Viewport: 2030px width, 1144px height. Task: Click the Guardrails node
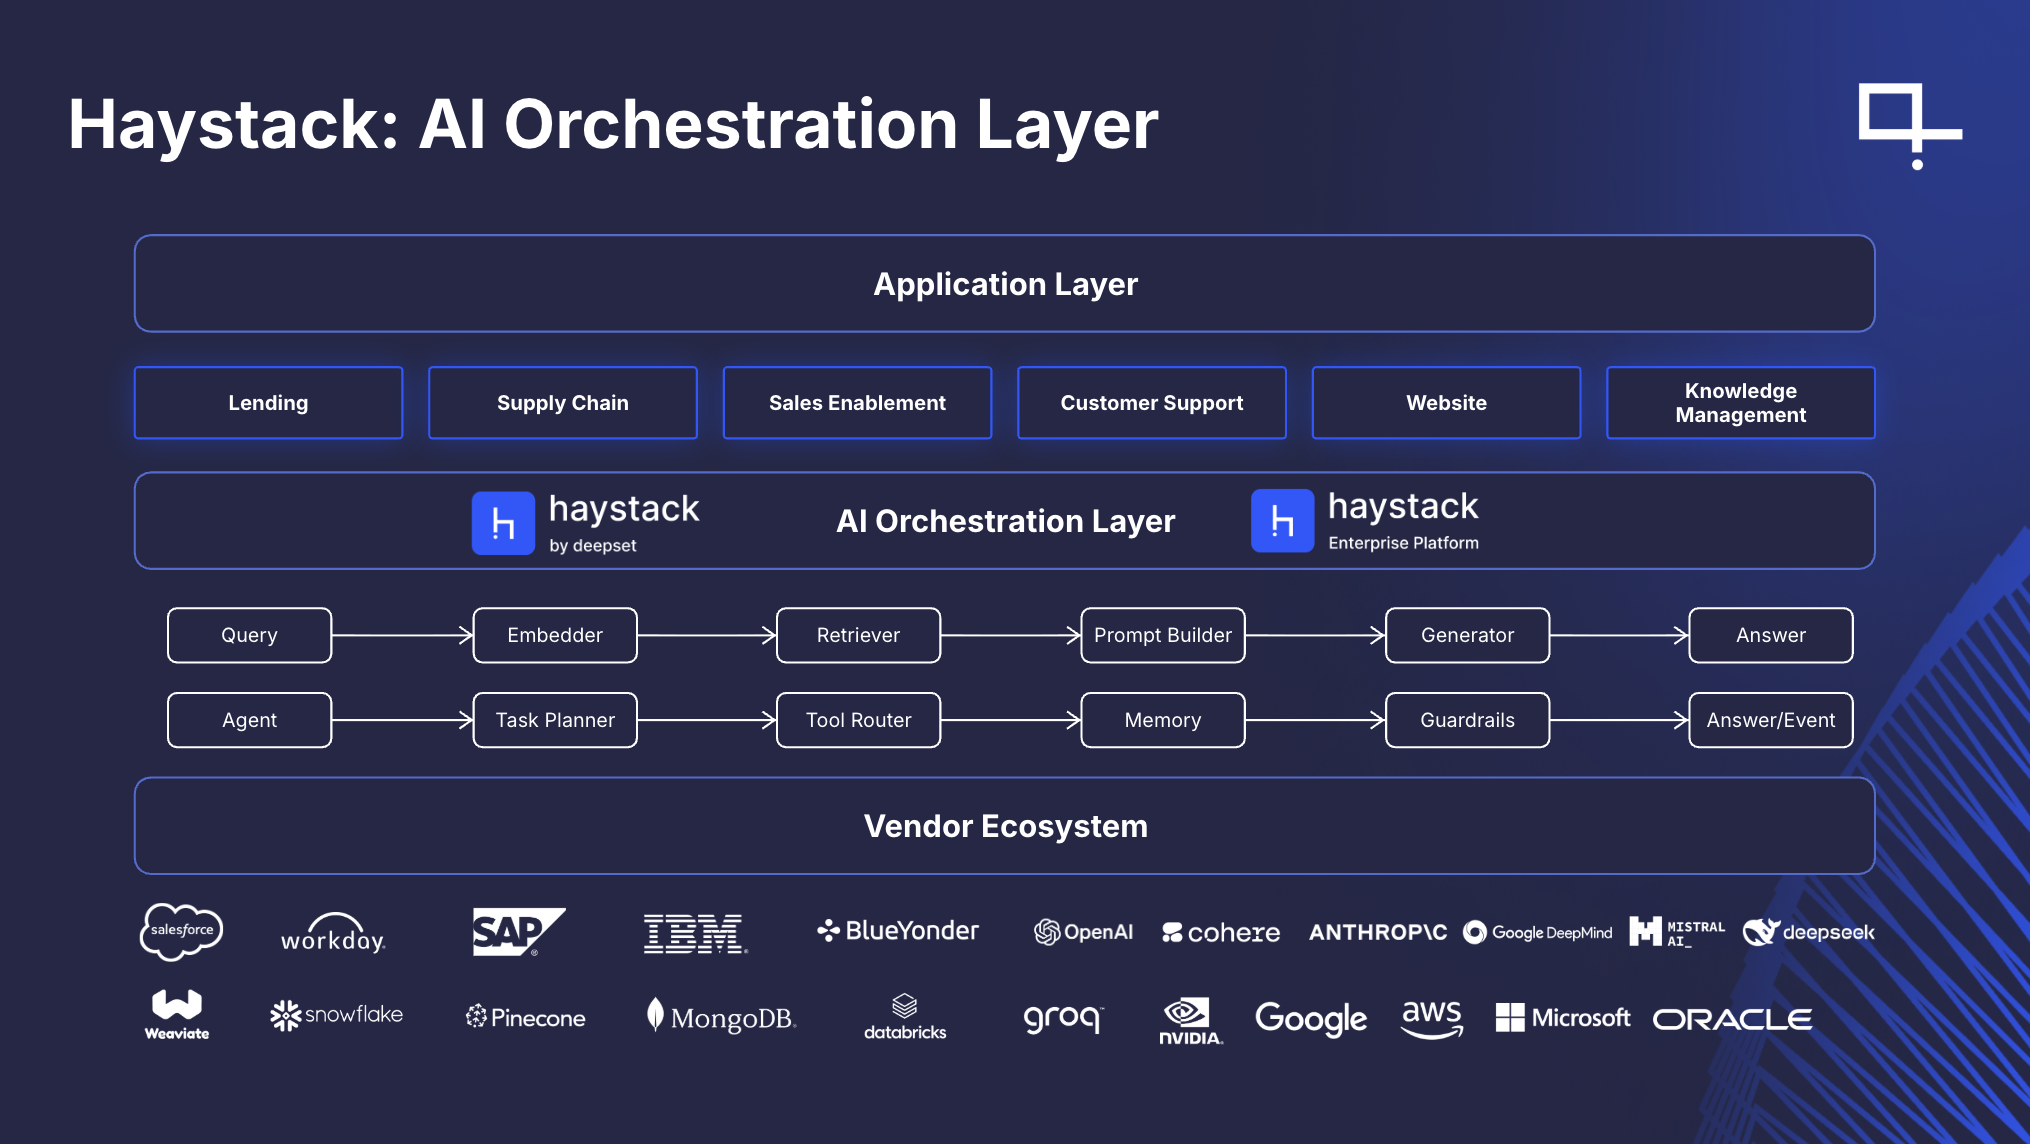click(1467, 720)
